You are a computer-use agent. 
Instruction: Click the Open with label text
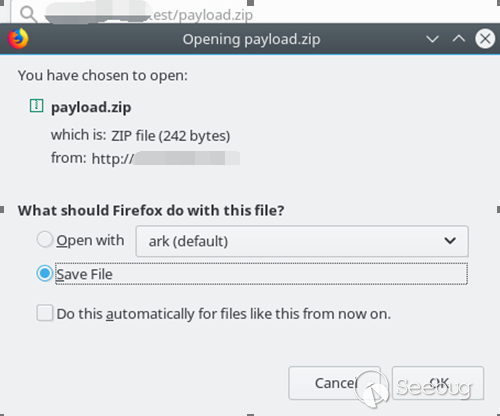pos(90,241)
